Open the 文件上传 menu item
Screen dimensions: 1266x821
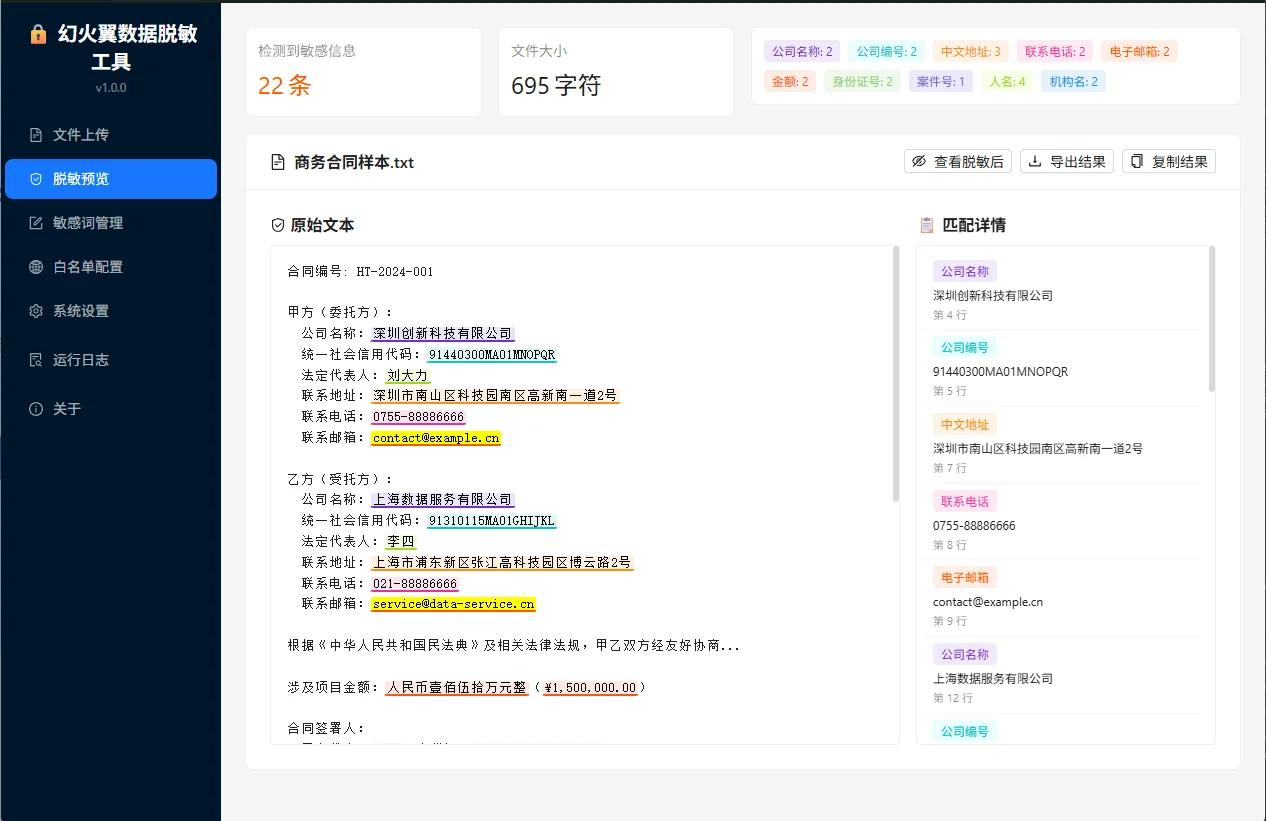(111, 135)
